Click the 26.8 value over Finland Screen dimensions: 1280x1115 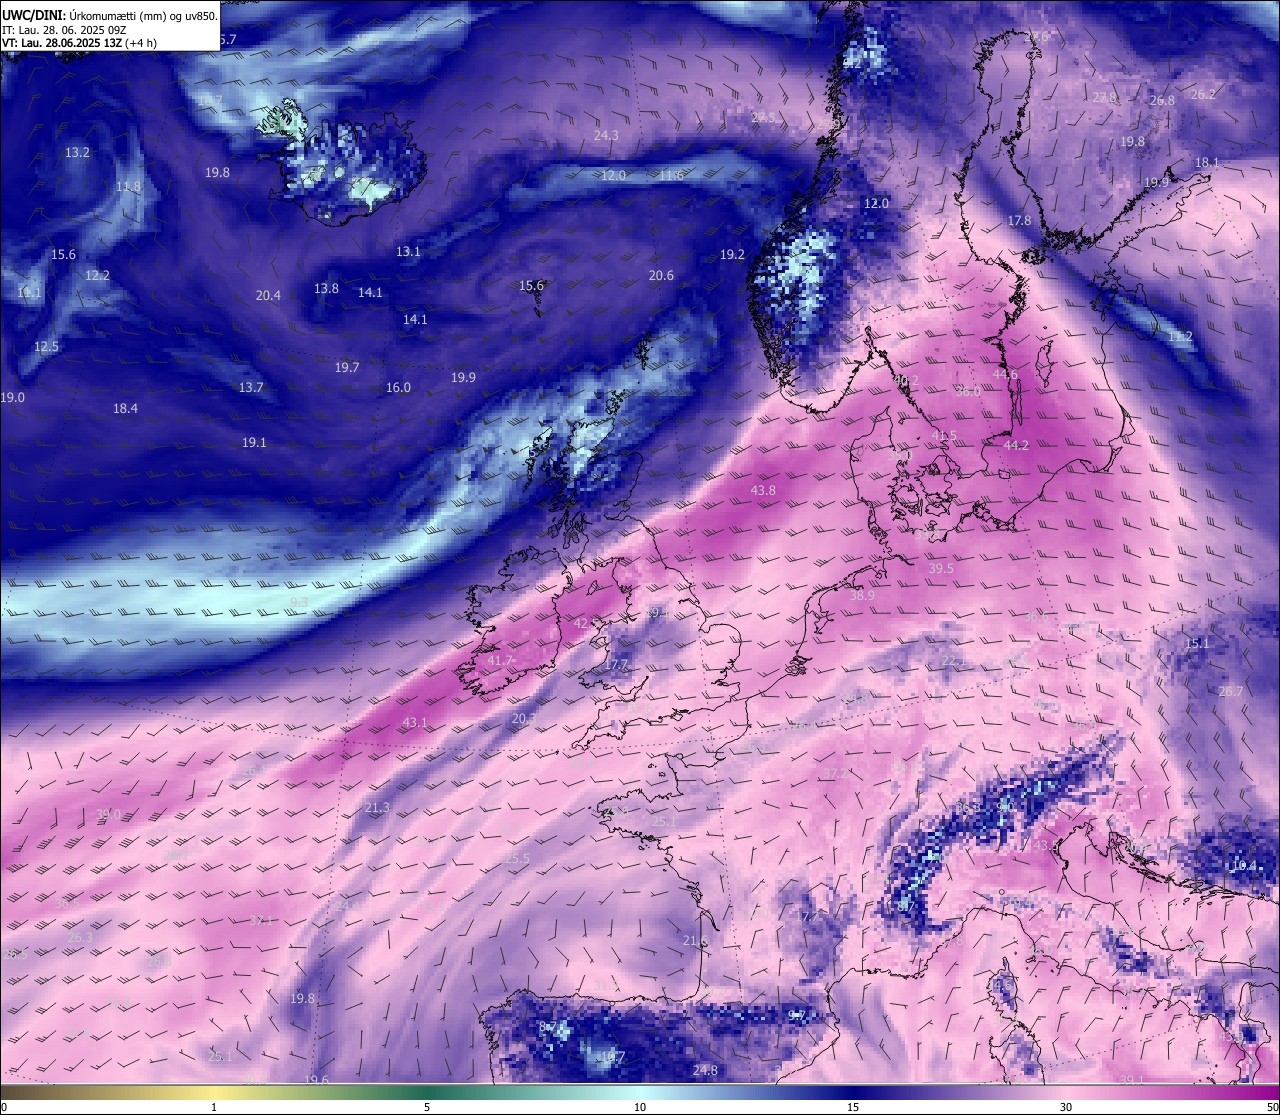[1162, 101]
